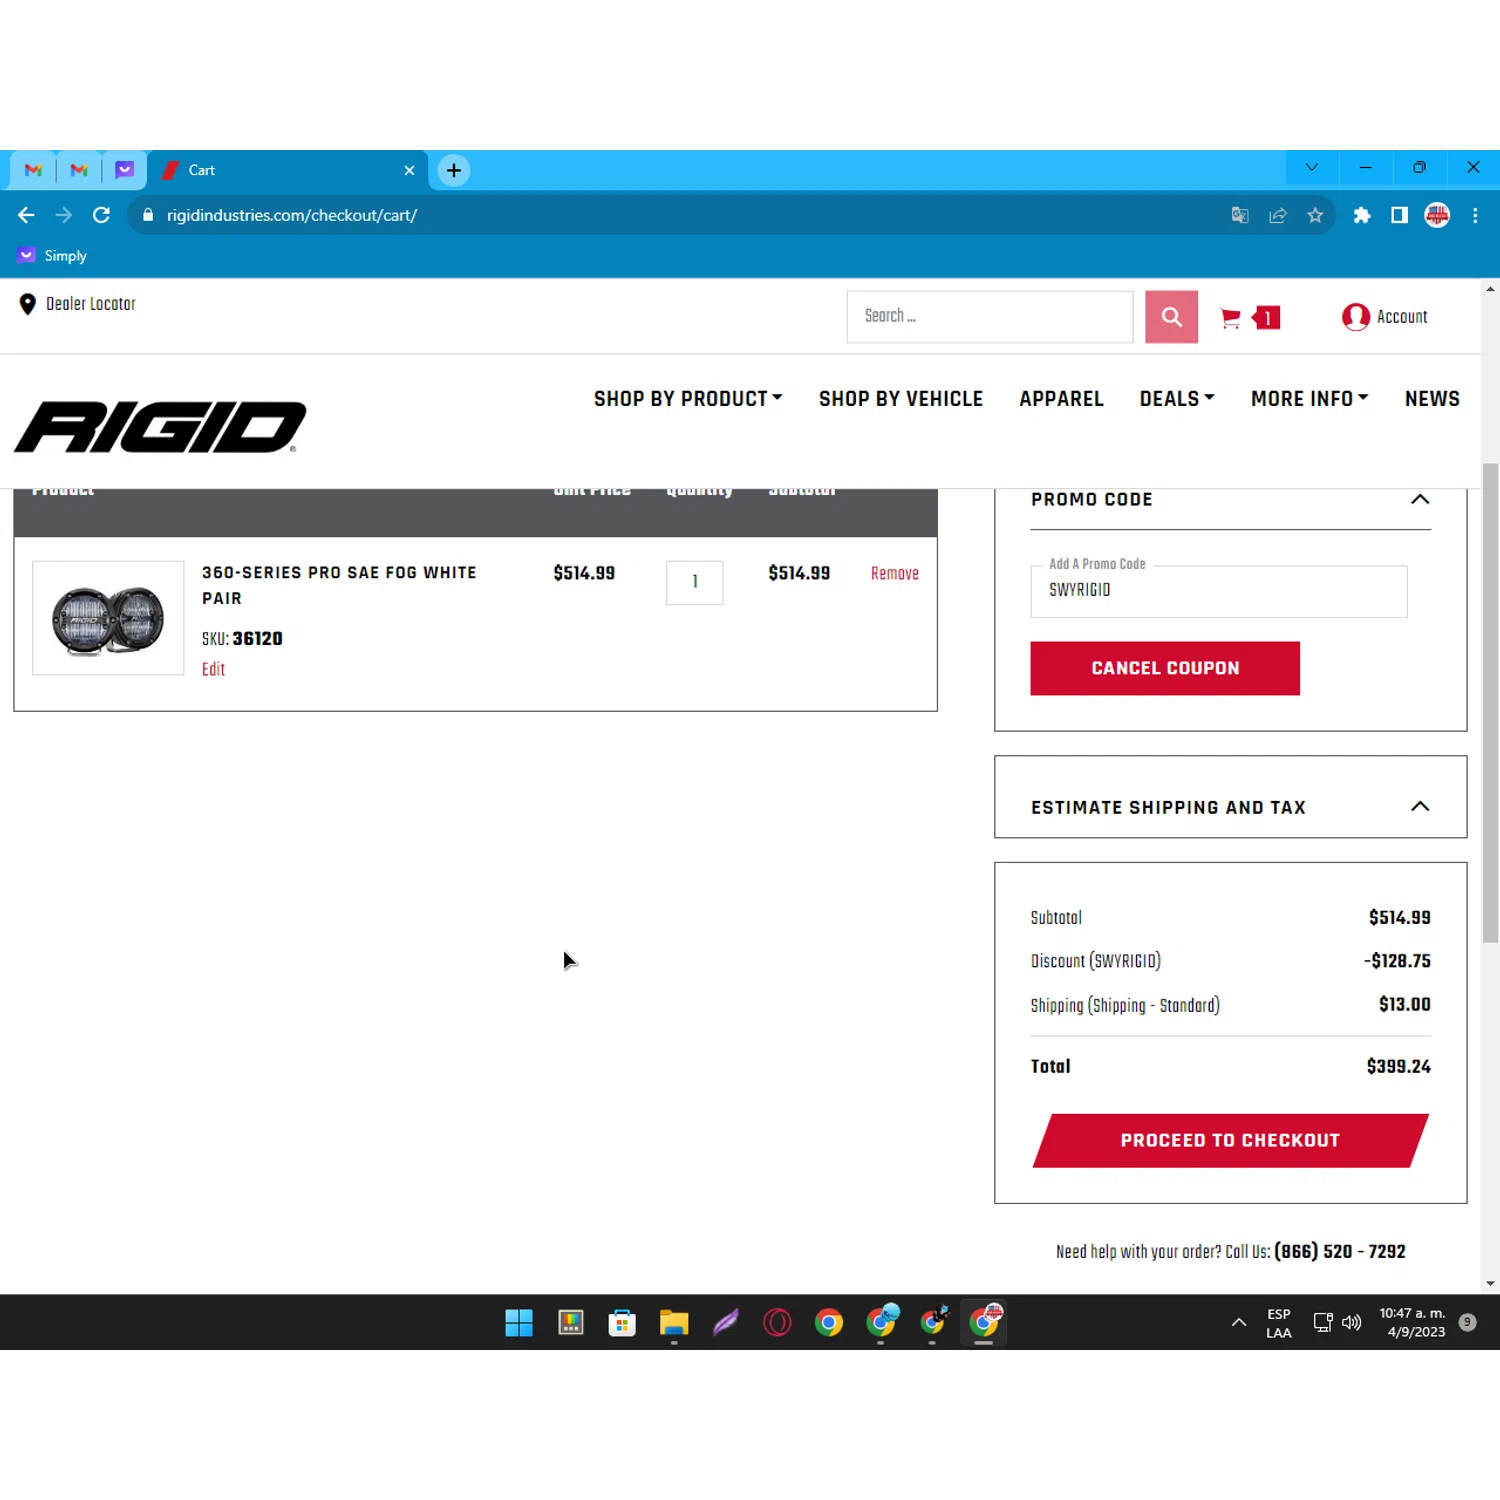Open the Account link

[1385, 317]
